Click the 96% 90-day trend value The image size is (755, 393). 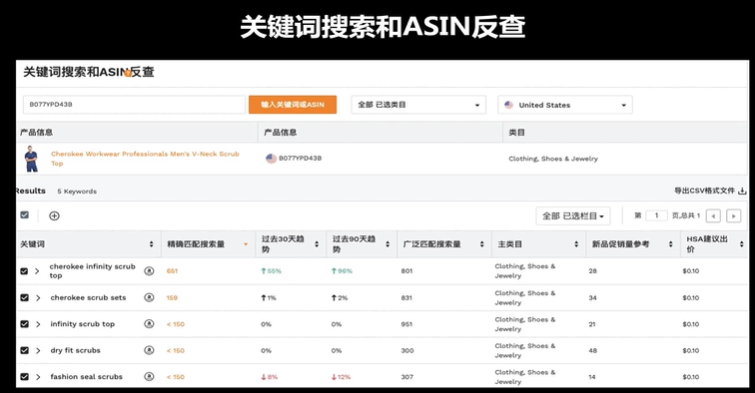(344, 271)
